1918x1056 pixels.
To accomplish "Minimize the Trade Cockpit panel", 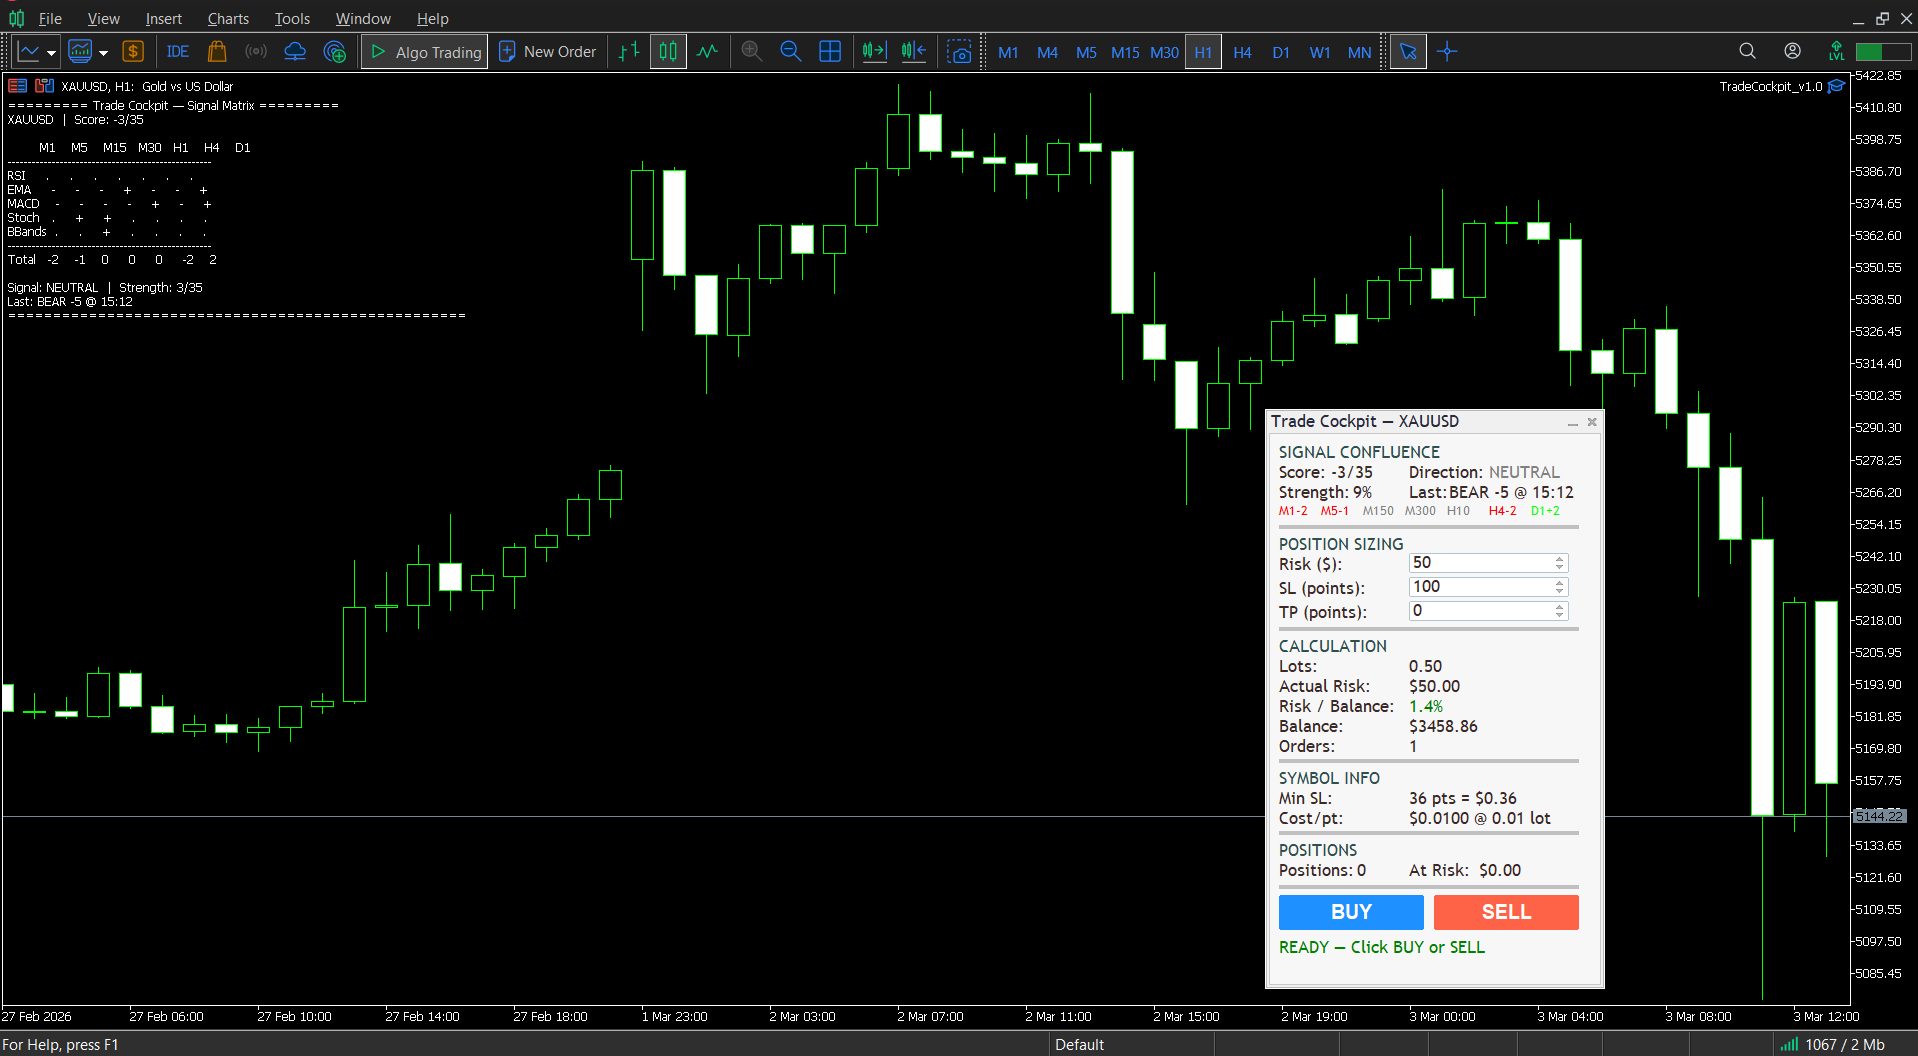I will 1572,423.
